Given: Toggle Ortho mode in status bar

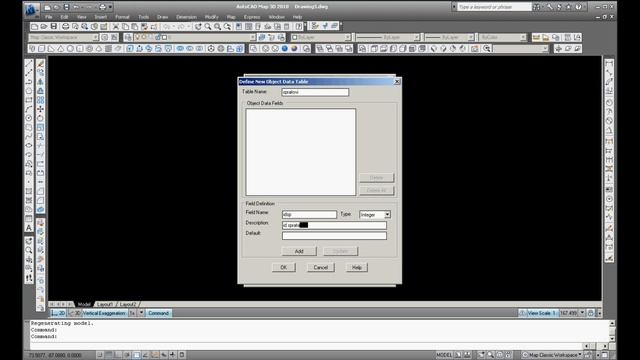Looking at the screenshot, I should pos(118,355).
